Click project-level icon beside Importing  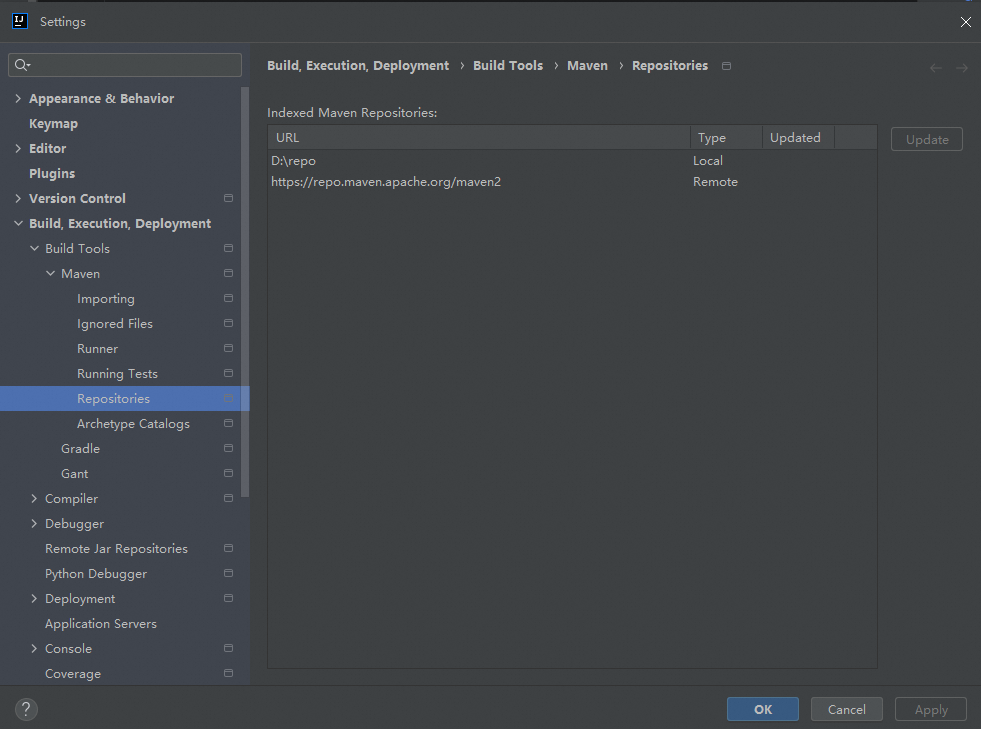(x=228, y=298)
